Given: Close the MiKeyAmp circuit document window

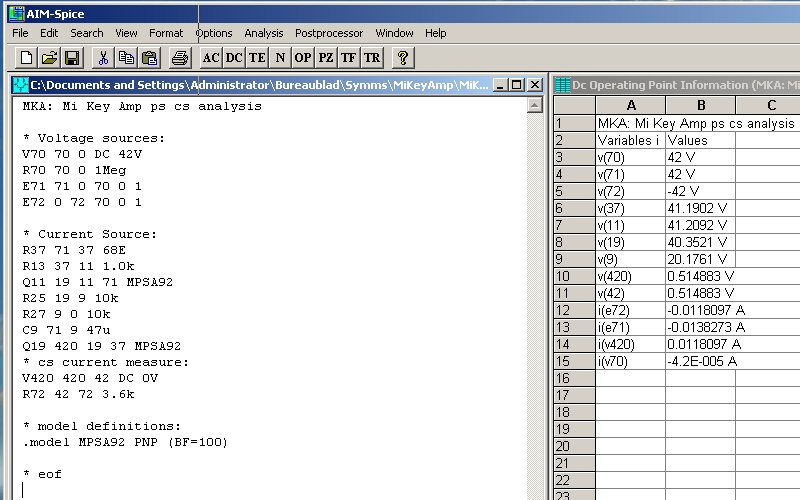Looking at the screenshot, I should pyautogui.click(x=535, y=85).
